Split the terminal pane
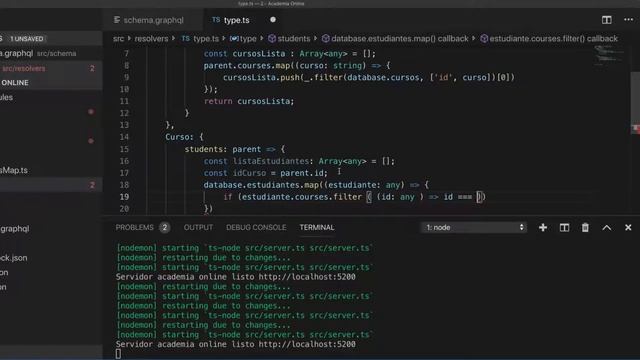The height and width of the screenshot is (360, 640). (x=564, y=227)
